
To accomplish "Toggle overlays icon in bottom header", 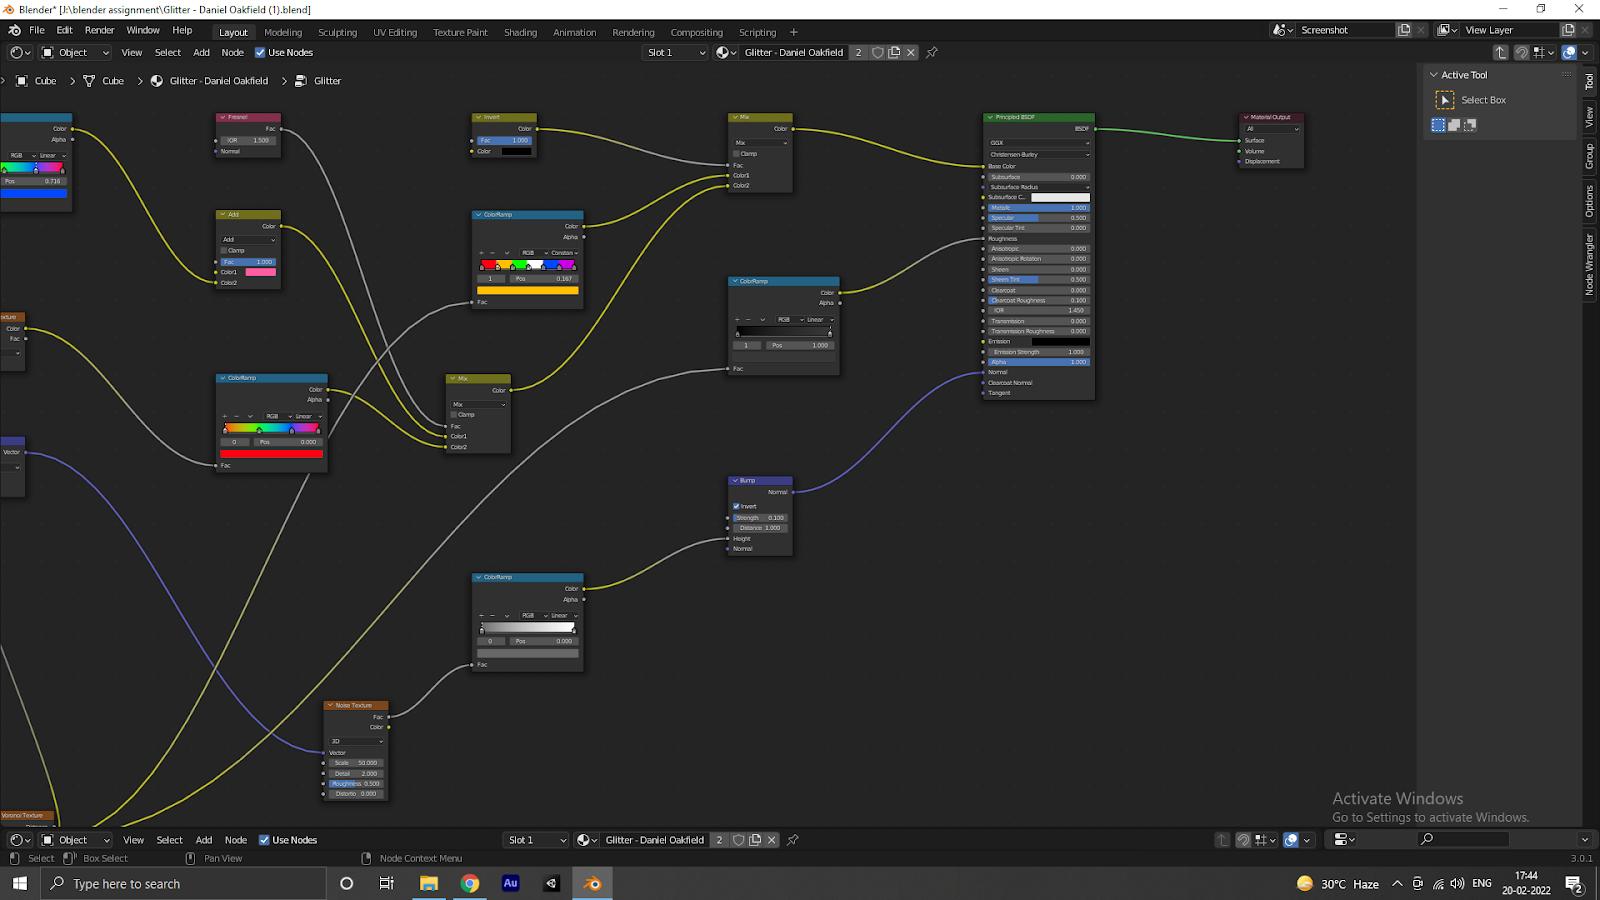I will (1291, 840).
